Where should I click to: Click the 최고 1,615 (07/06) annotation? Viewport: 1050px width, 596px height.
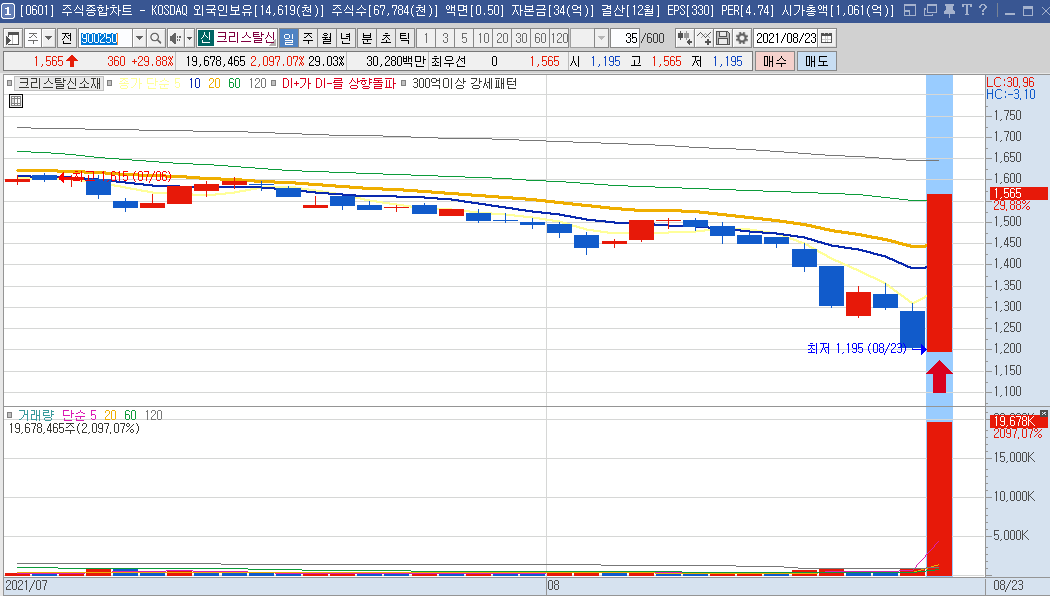(x=122, y=176)
